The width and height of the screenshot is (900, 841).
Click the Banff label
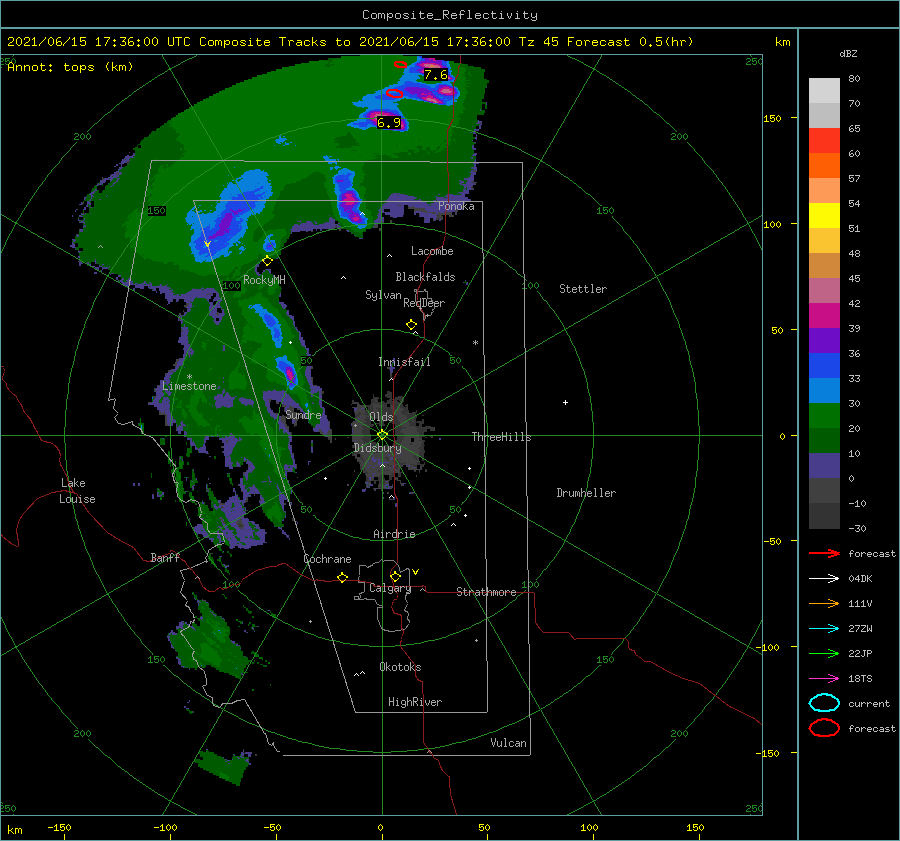[165, 557]
